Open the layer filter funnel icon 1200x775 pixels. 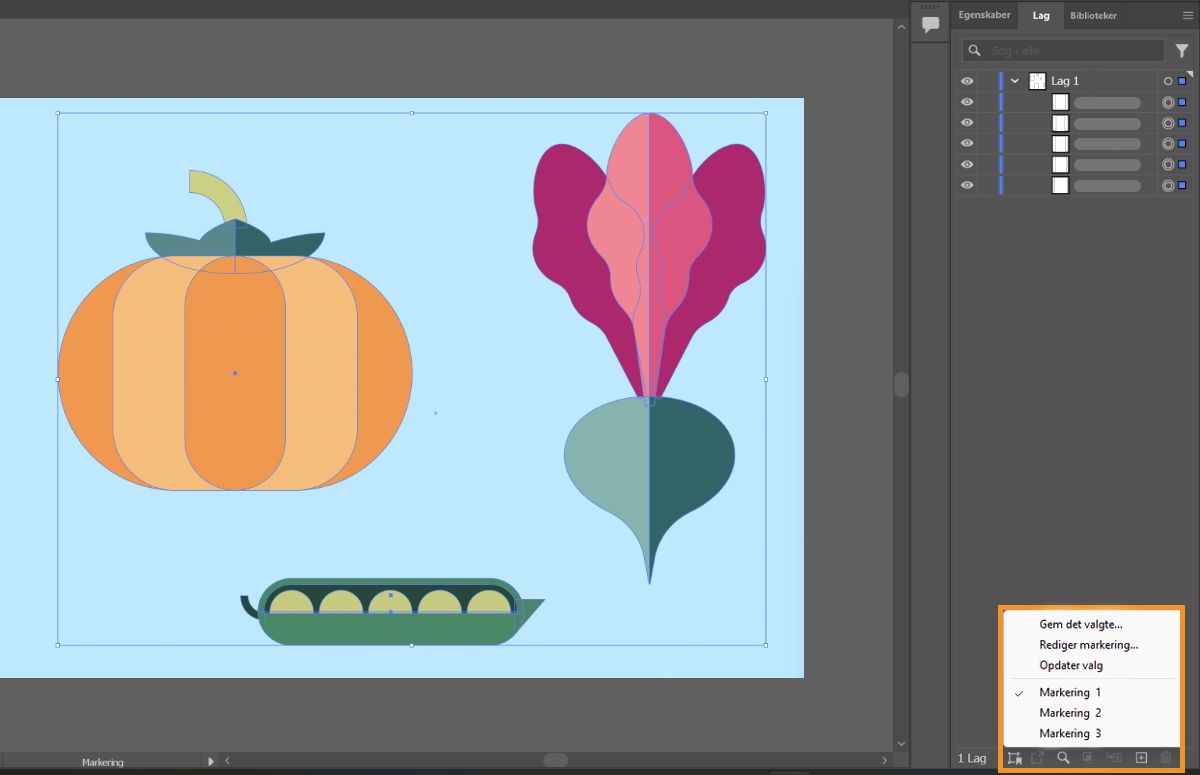(x=1181, y=51)
